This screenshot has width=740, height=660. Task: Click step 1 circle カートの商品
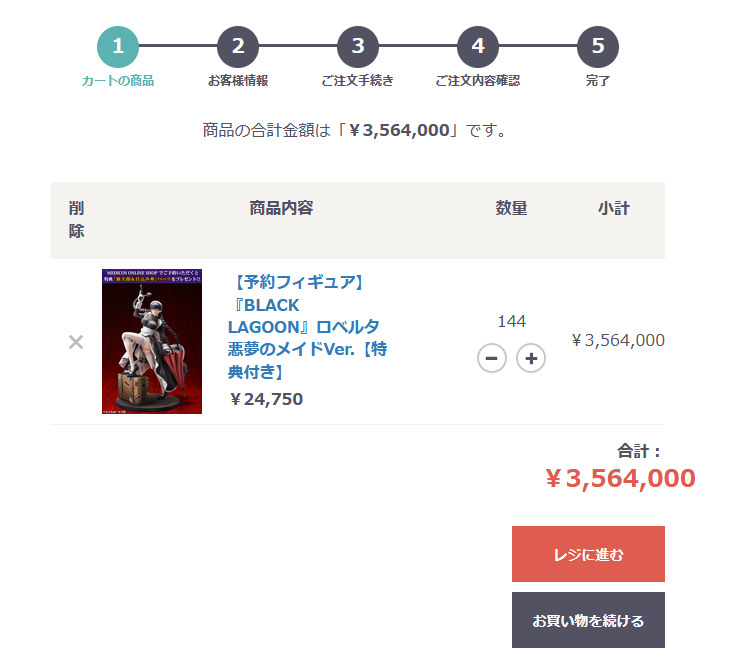pos(118,46)
